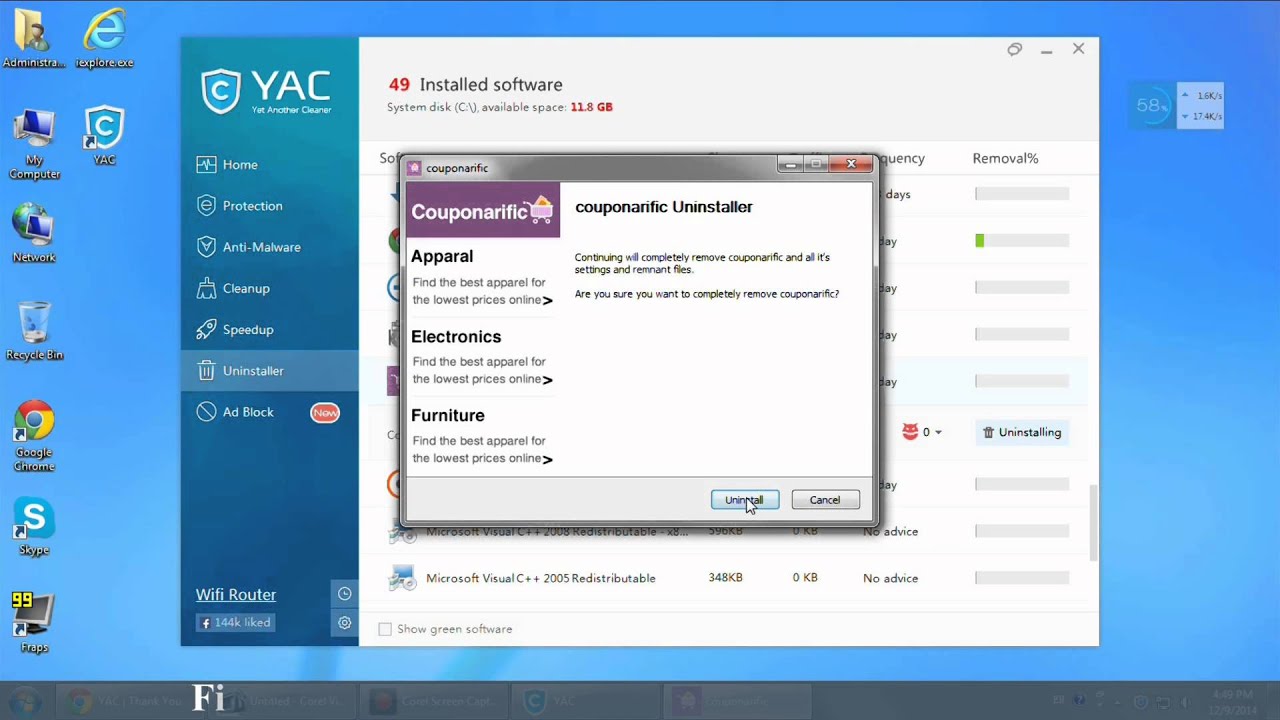Click the Ad Block circle icon
This screenshot has width=1280, height=720.
206,412
